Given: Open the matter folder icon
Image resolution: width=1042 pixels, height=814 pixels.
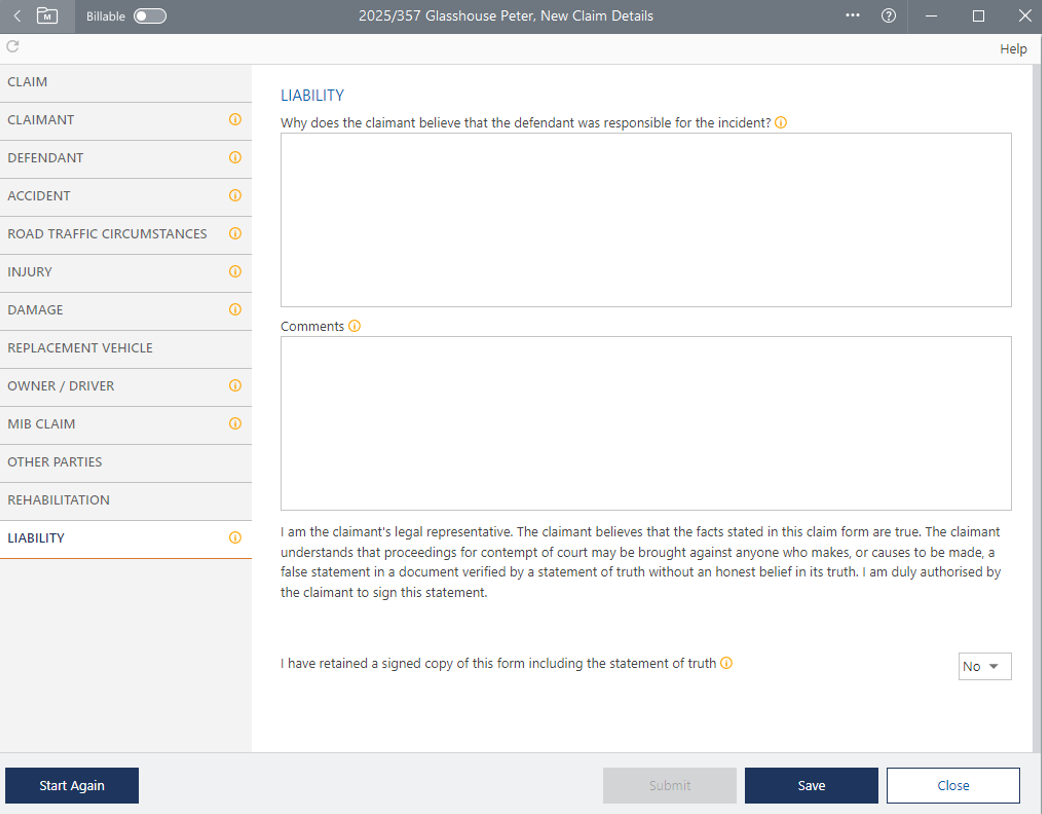Looking at the screenshot, I should pyautogui.click(x=47, y=16).
